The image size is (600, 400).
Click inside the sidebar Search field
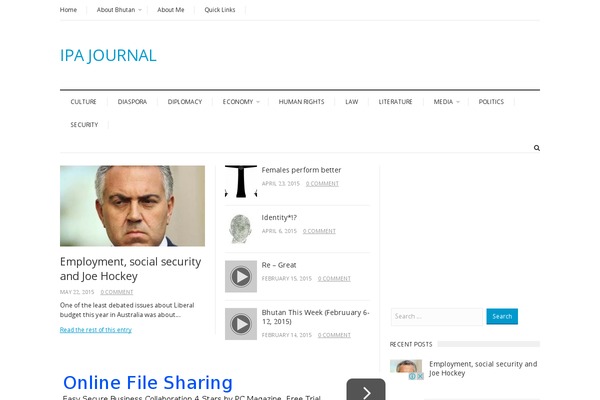pyautogui.click(x=437, y=317)
